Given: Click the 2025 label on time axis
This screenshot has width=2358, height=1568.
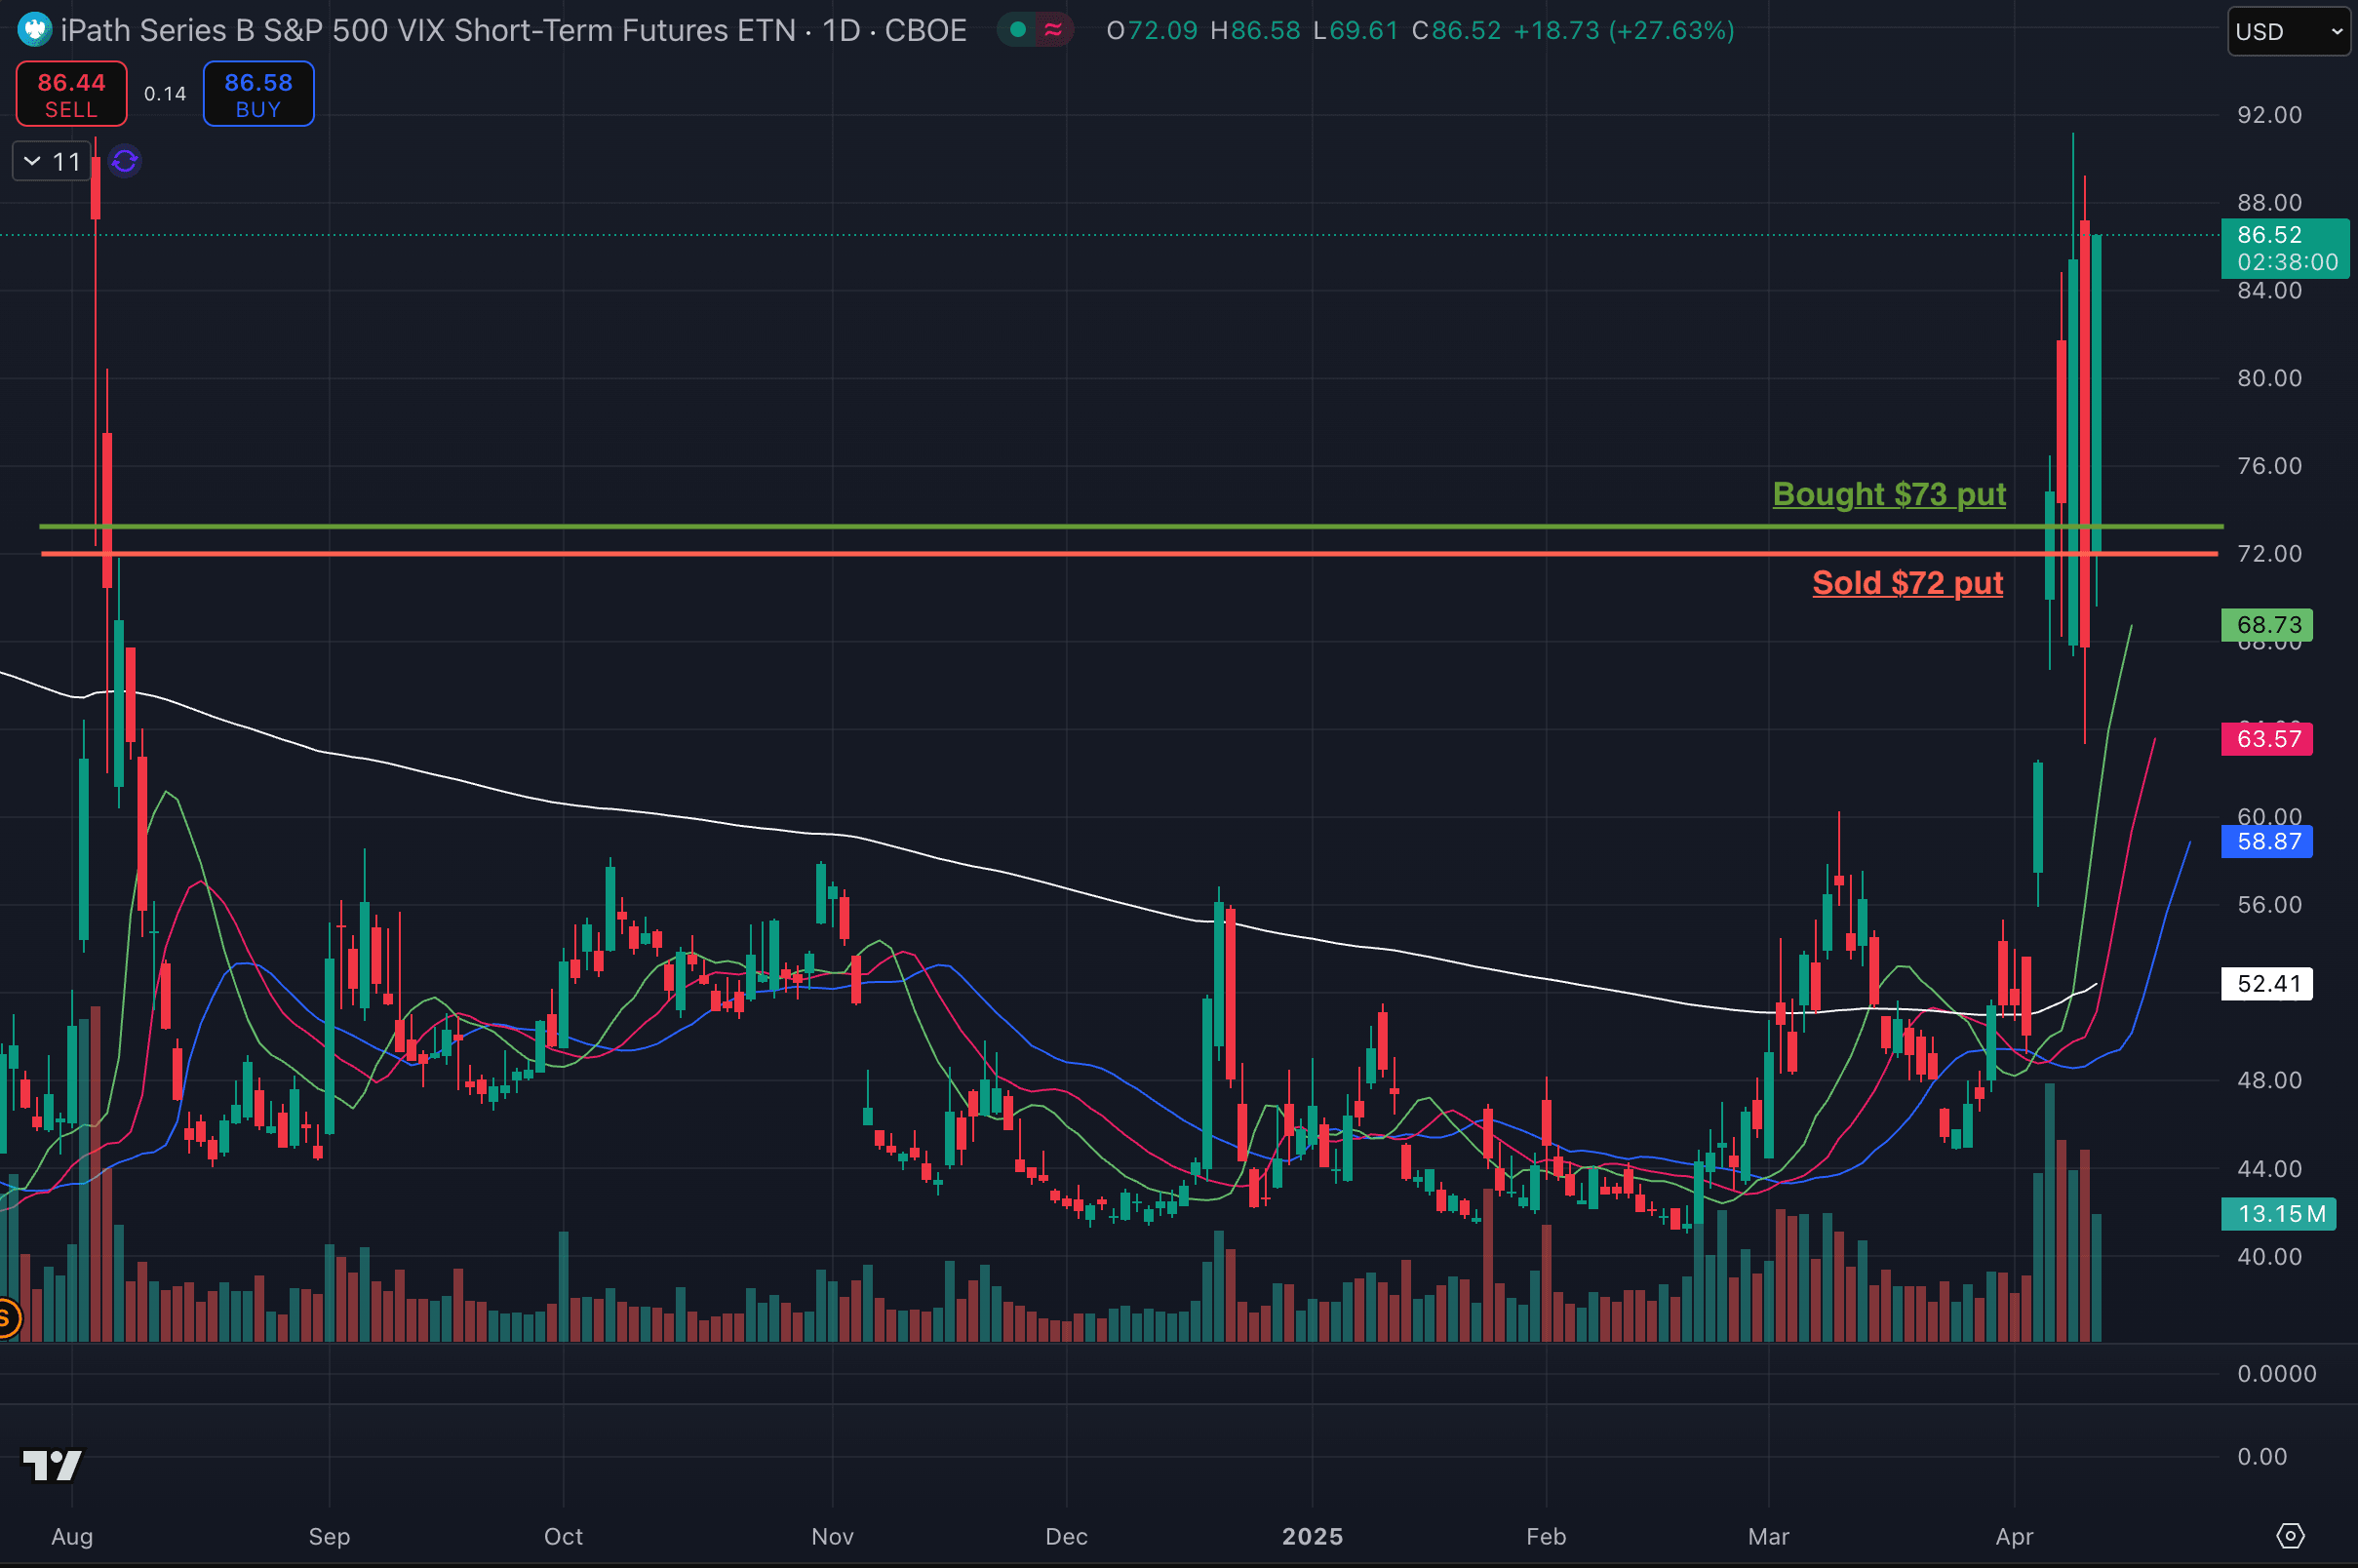Looking at the screenshot, I should point(1312,1536).
